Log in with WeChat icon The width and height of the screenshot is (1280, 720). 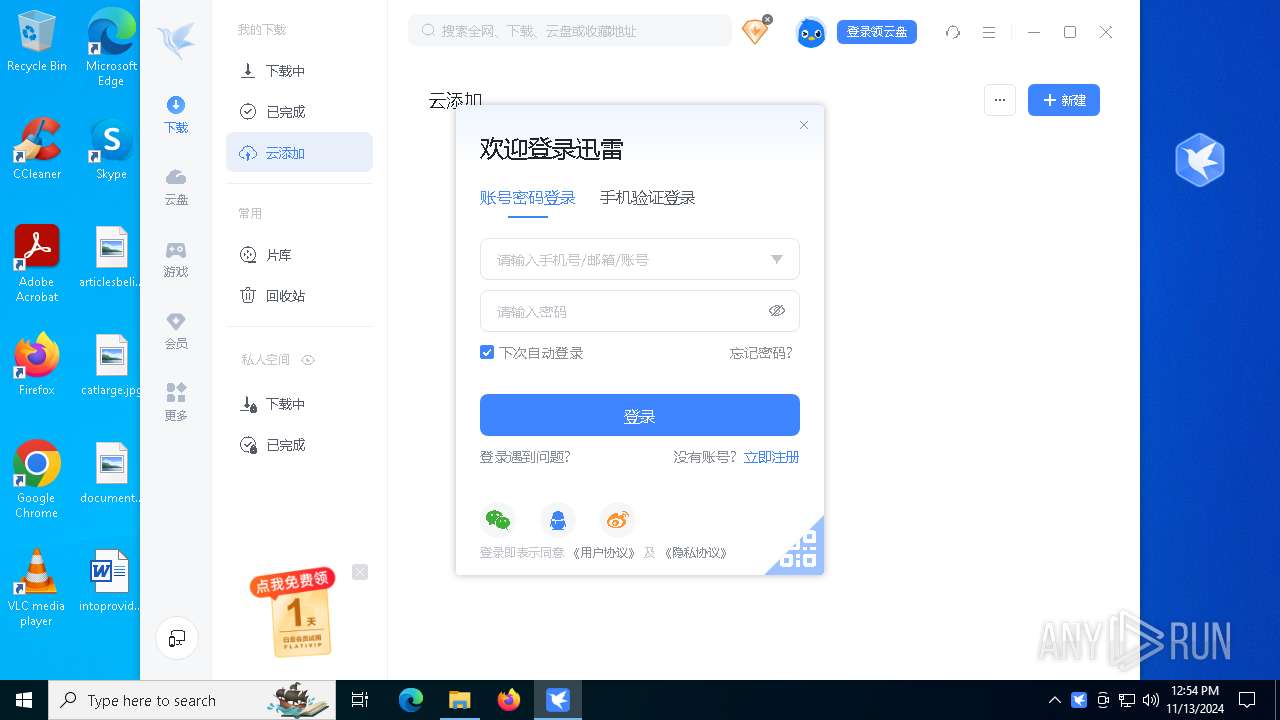[497, 519]
